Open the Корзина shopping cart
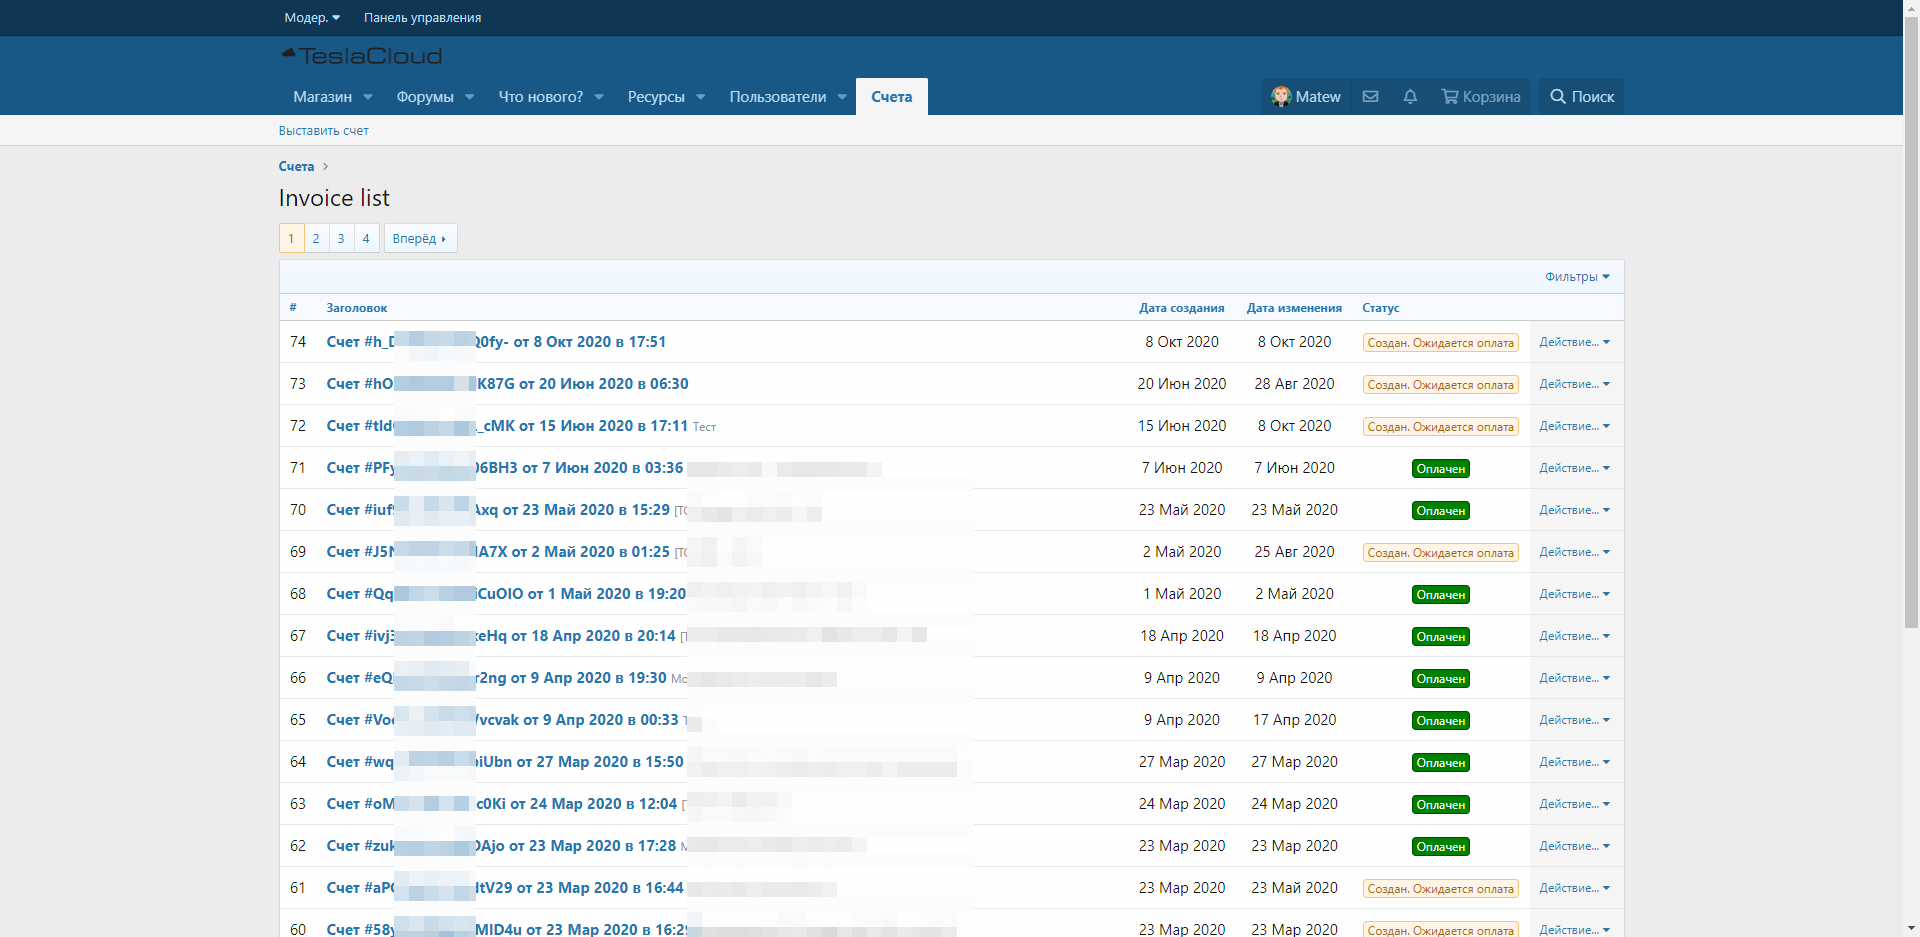 (x=1480, y=97)
